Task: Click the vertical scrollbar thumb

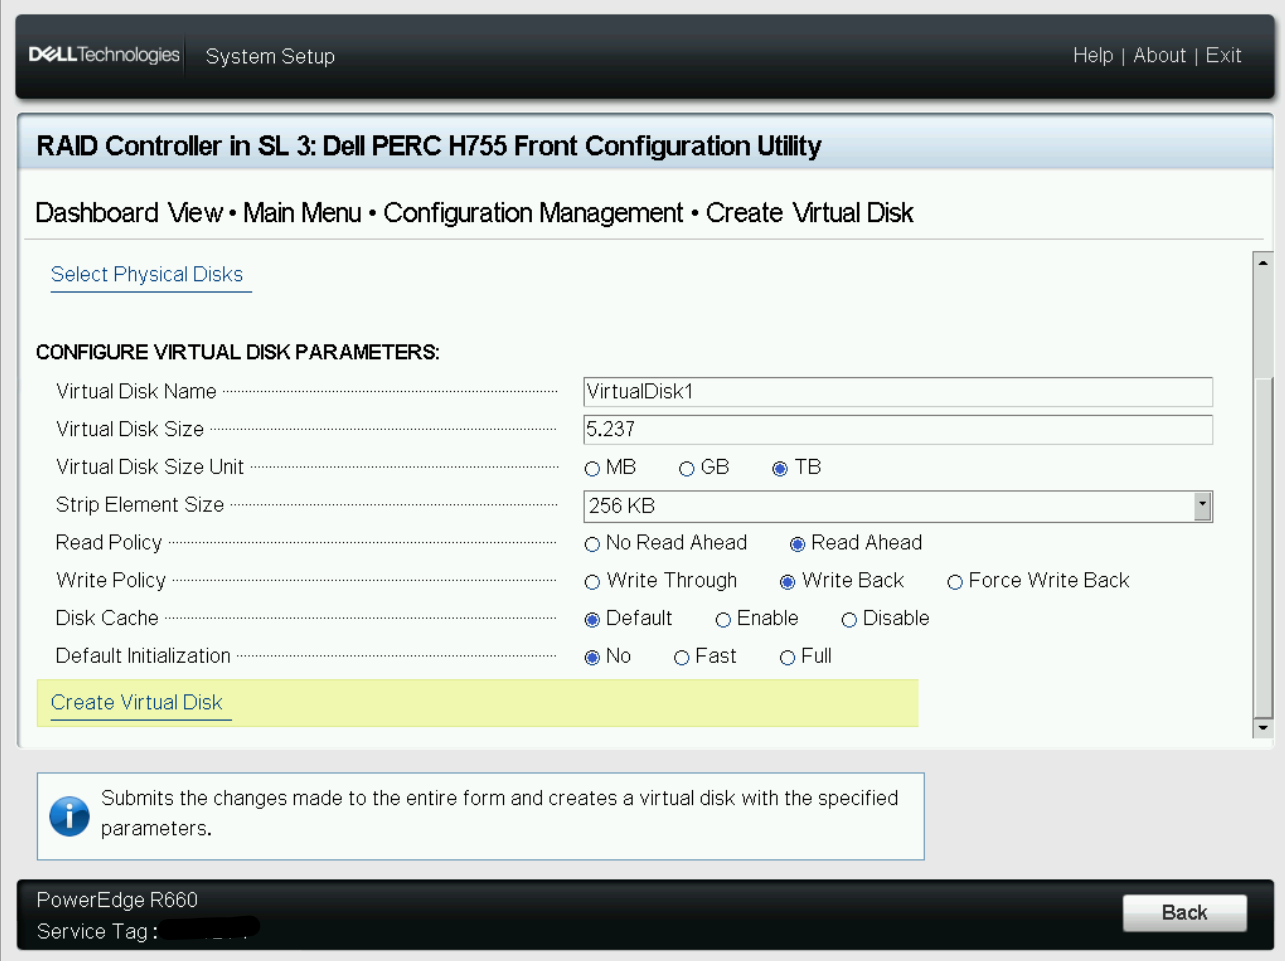Action: [1263, 548]
